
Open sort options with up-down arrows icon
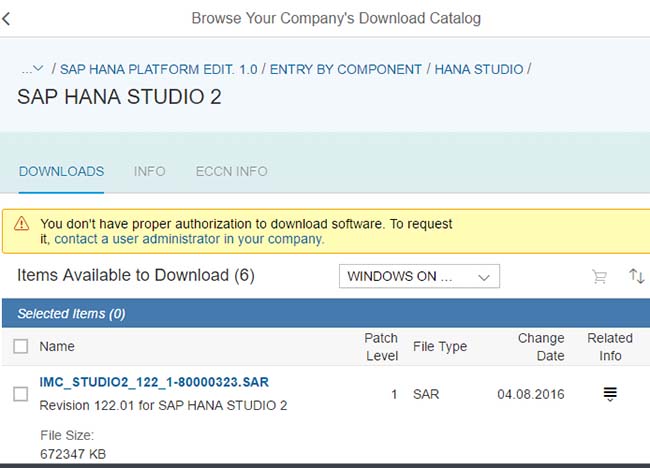coord(636,276)
